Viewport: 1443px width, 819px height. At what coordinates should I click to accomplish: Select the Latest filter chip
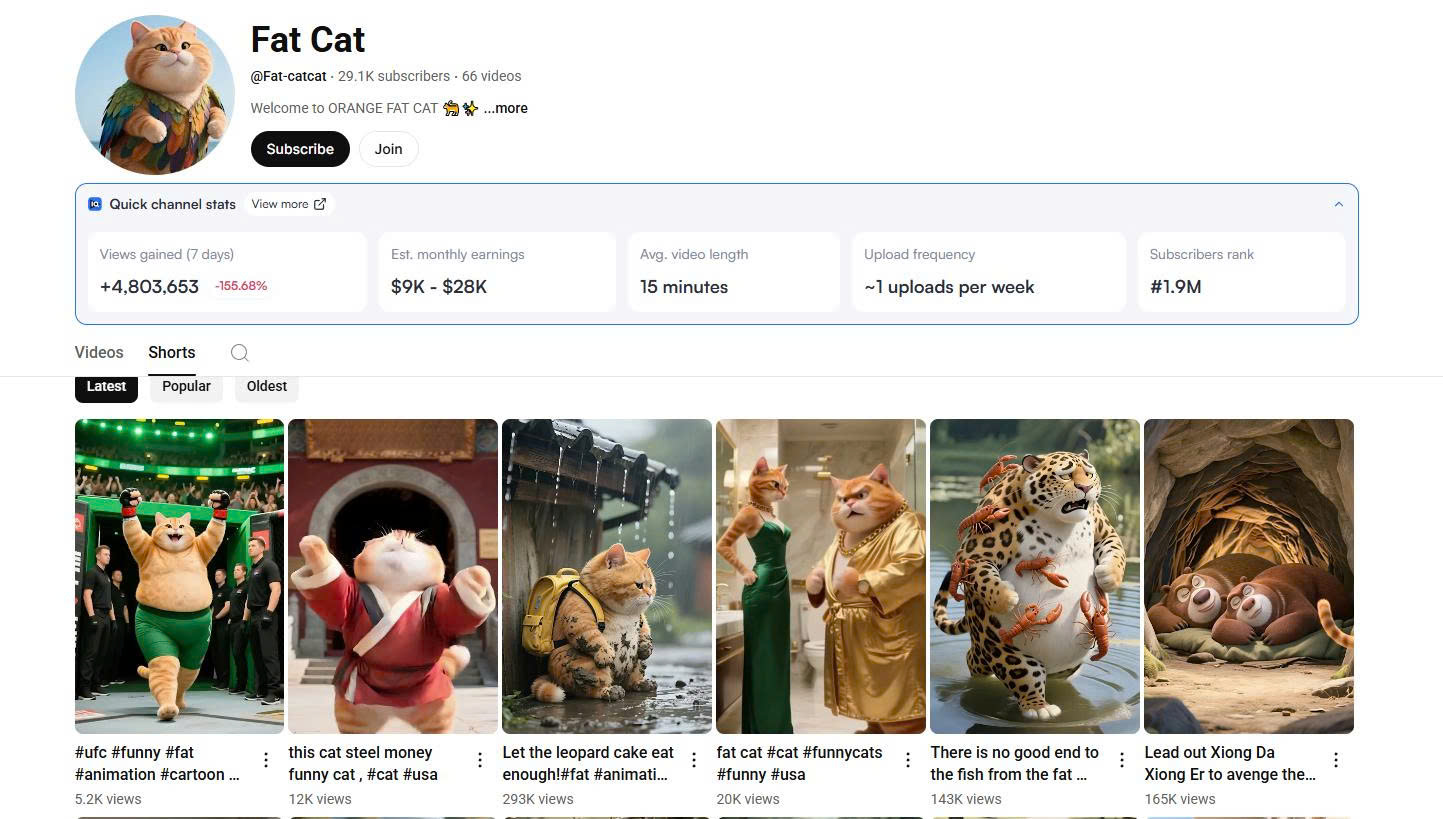pos(106,387)
